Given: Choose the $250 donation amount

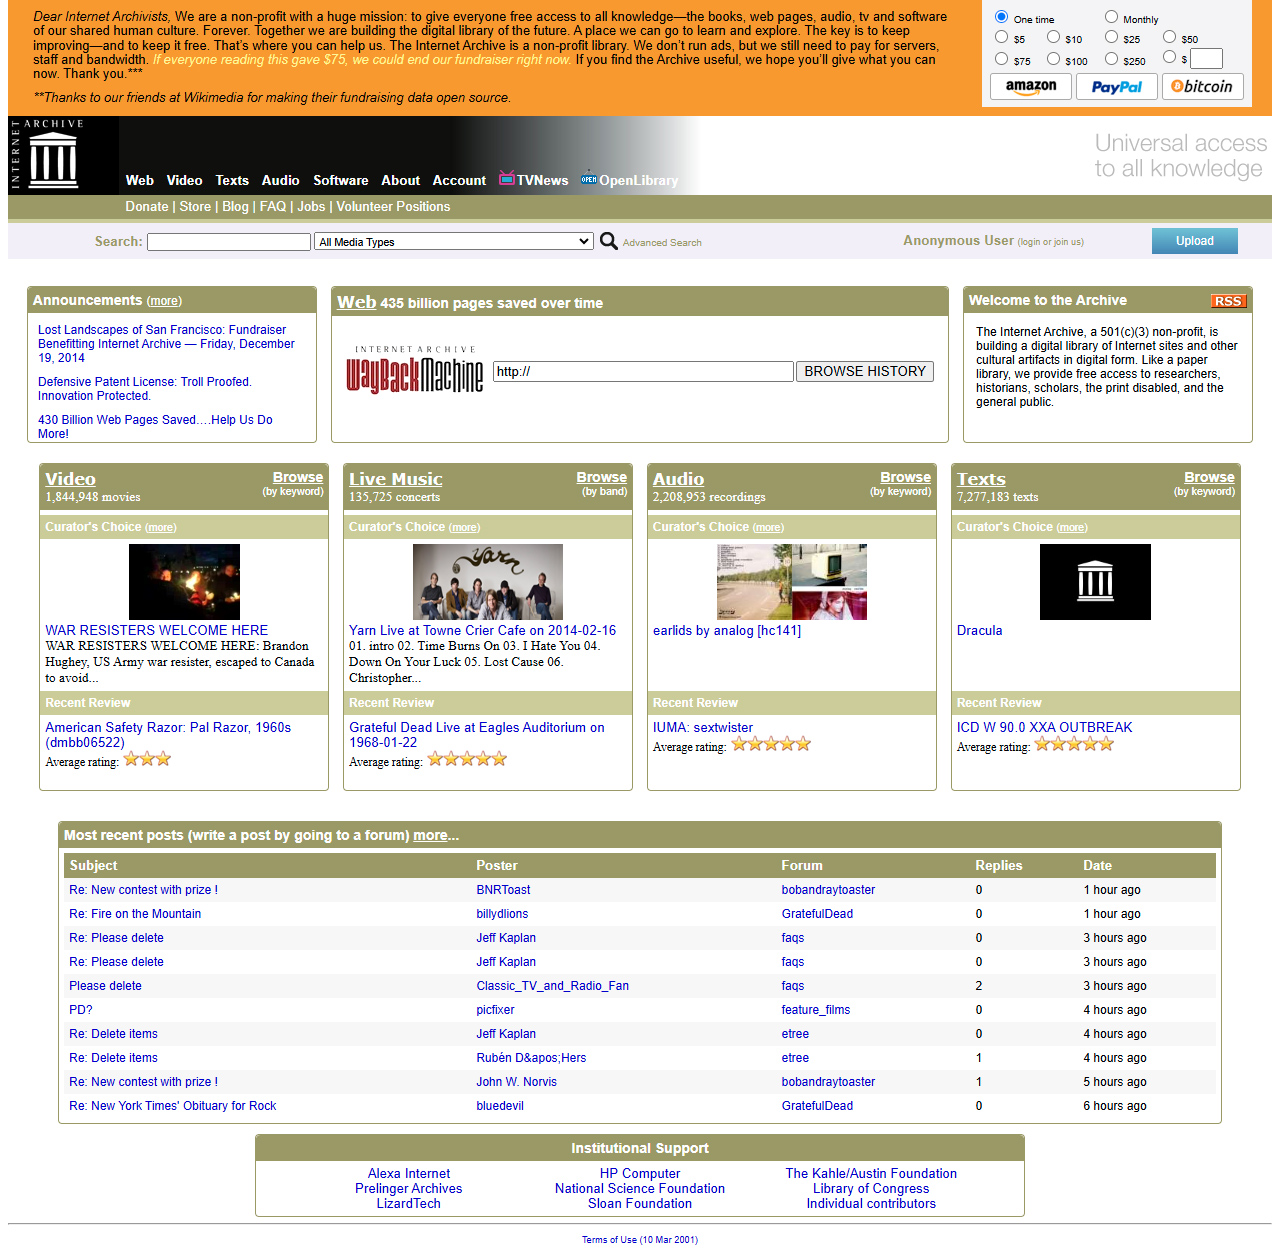Looking at the screenshot, I should pyautogui.click(x=1111, y=59).
